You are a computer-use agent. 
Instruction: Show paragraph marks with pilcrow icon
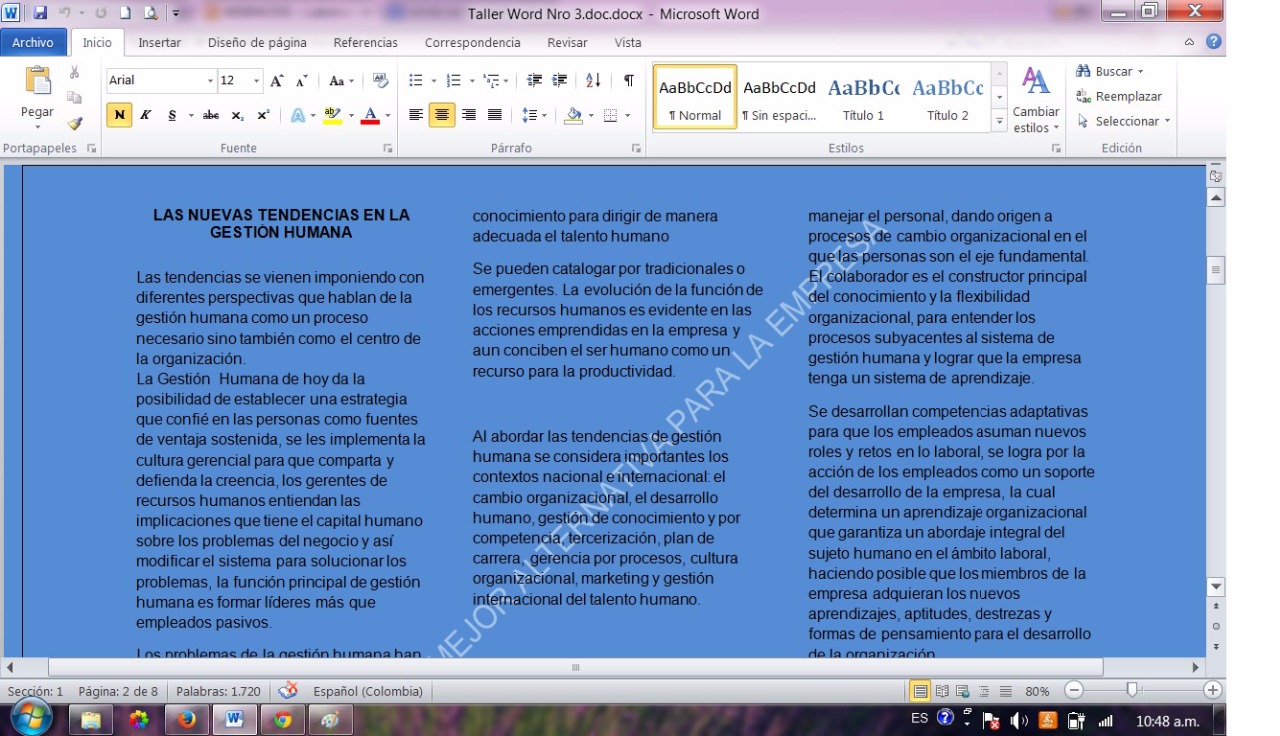click(628, 81)
